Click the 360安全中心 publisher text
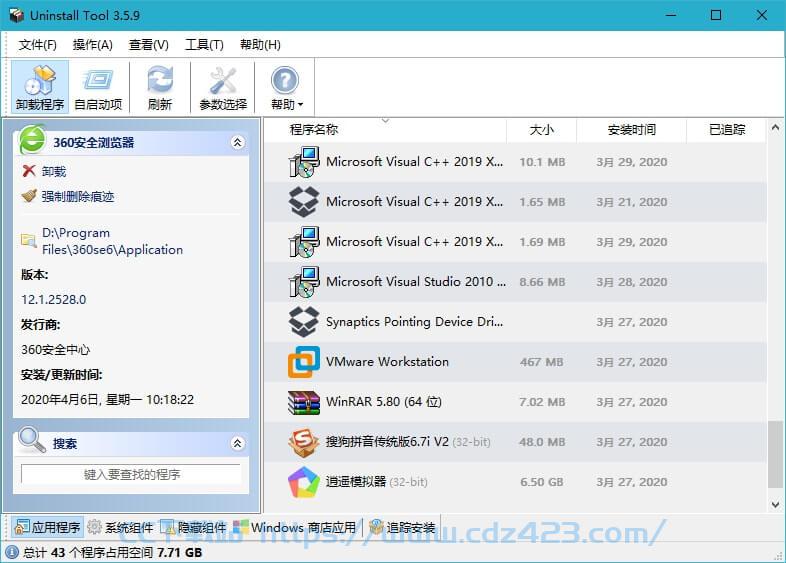 point(55,349)
